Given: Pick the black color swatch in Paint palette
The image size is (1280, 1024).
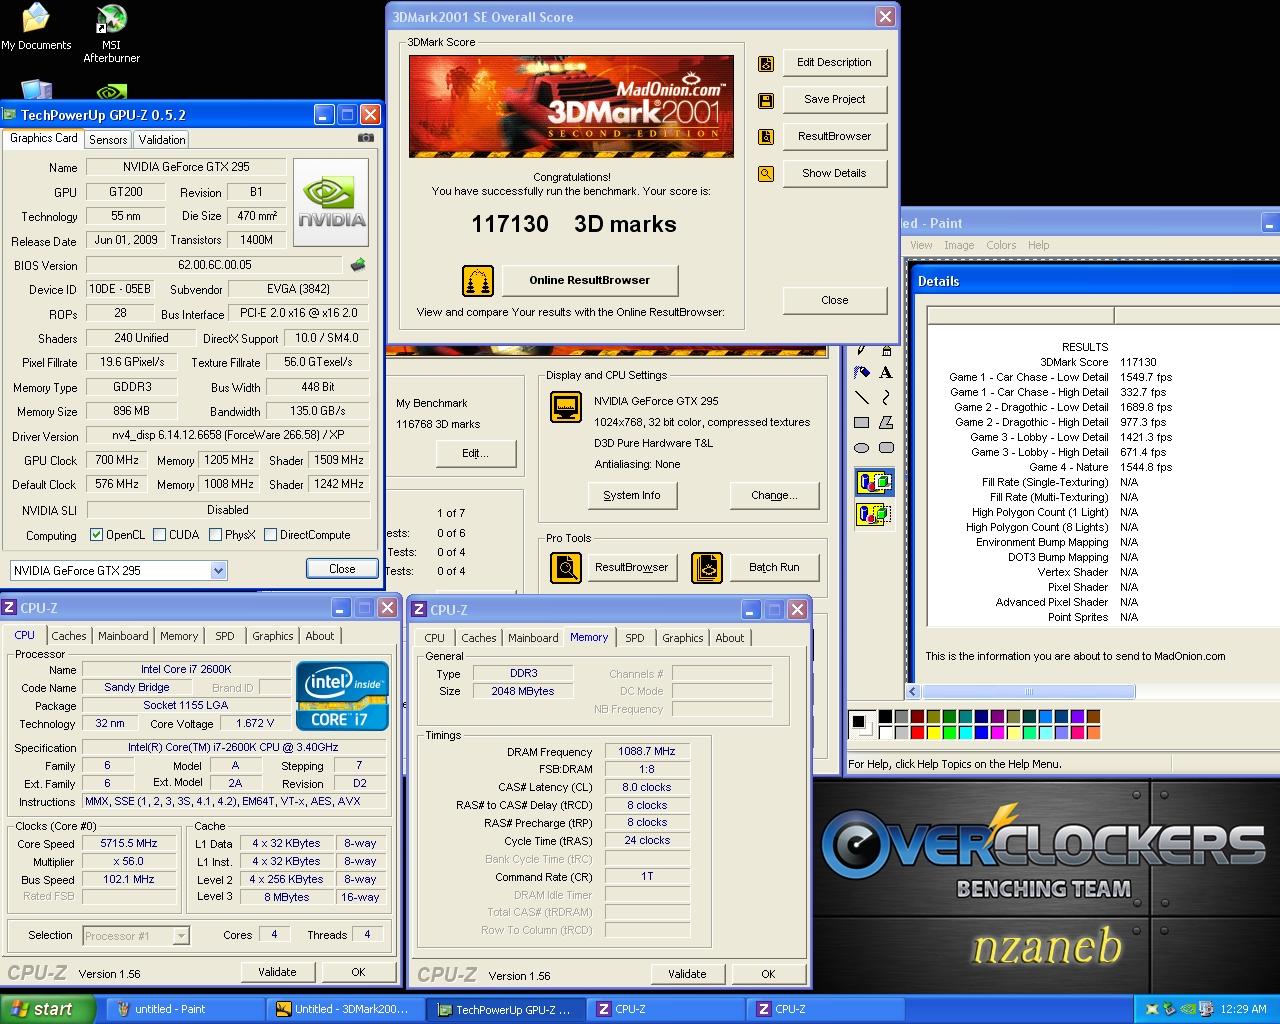Looking at the screenshot, I should coord(885,717).
